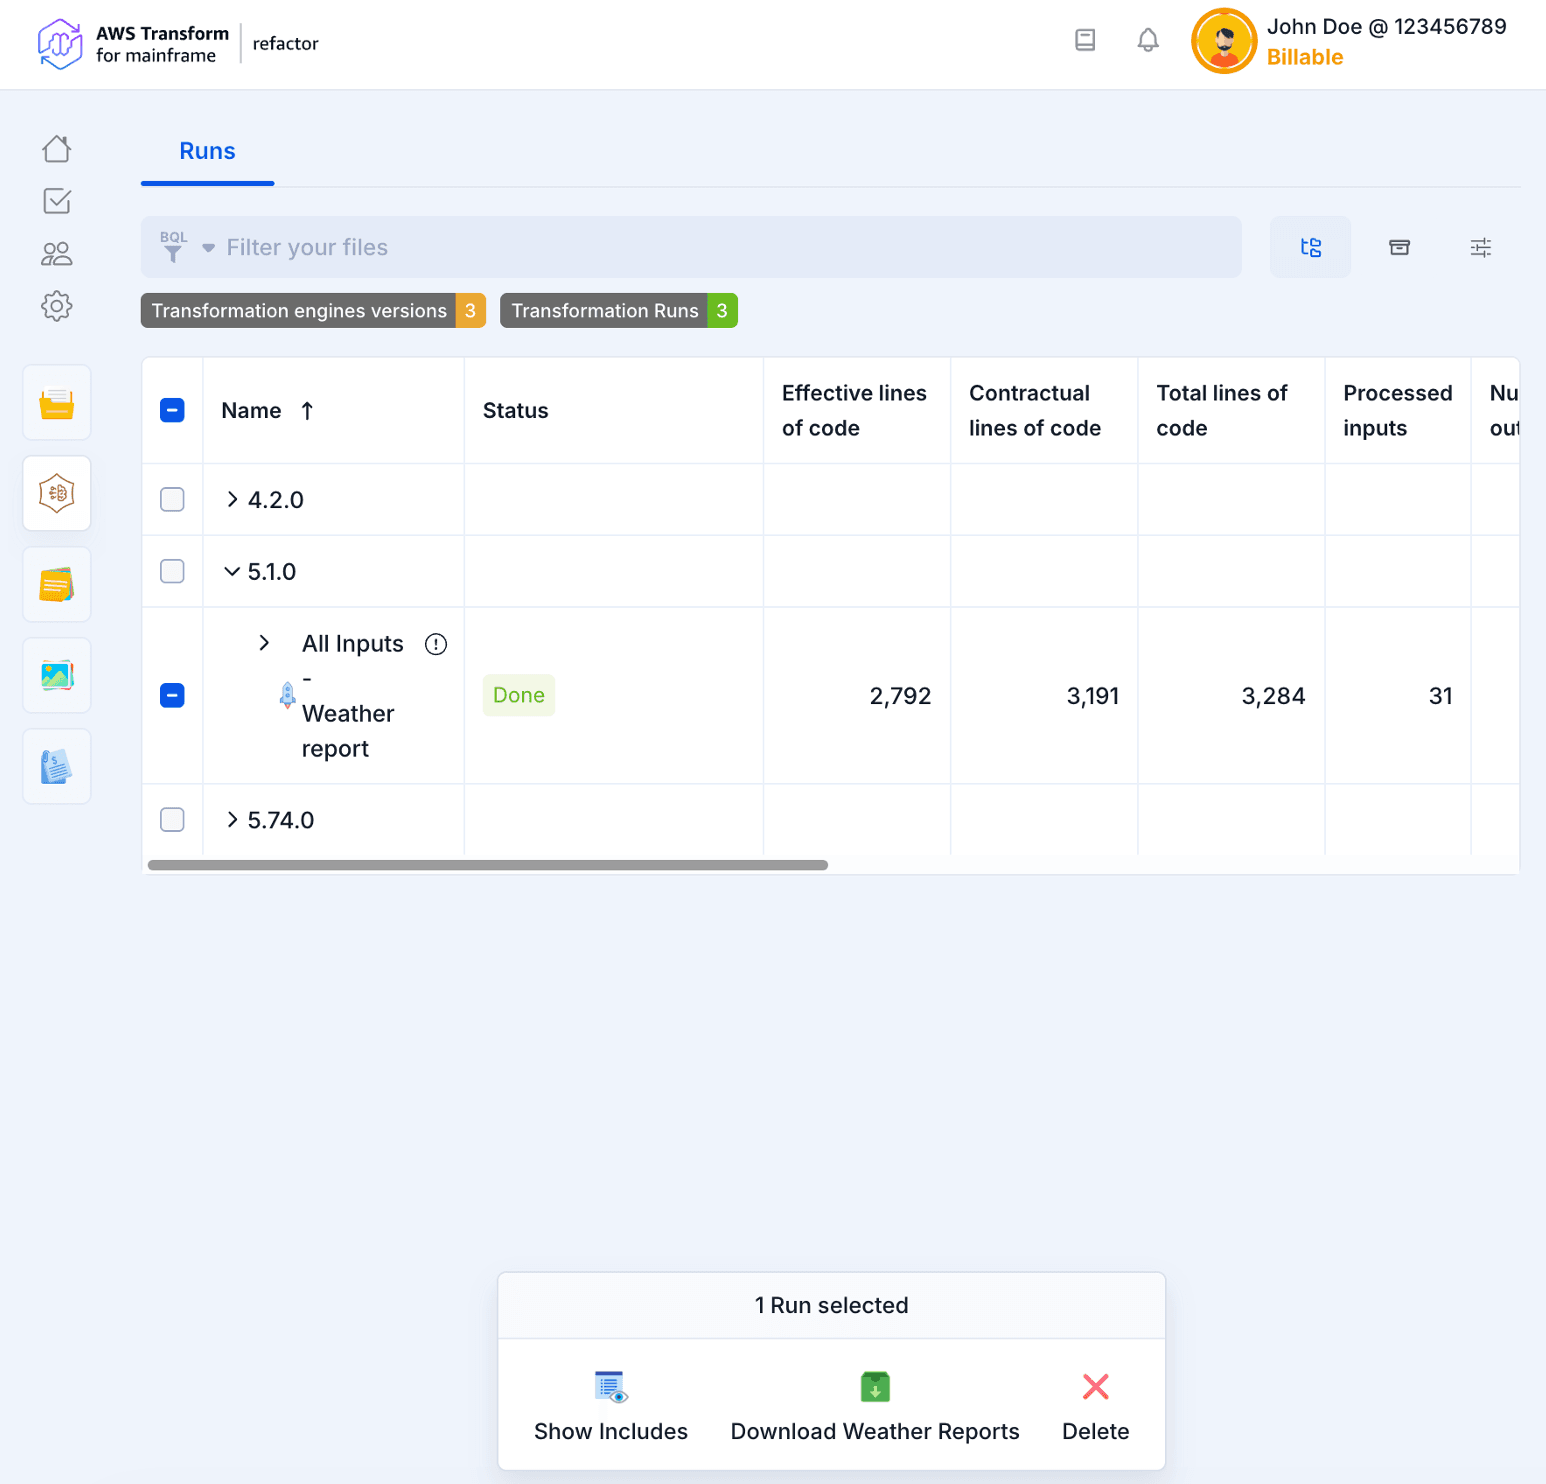Go to Home in sidebar
The image size is (1546, 1484).
click(57, 149)
